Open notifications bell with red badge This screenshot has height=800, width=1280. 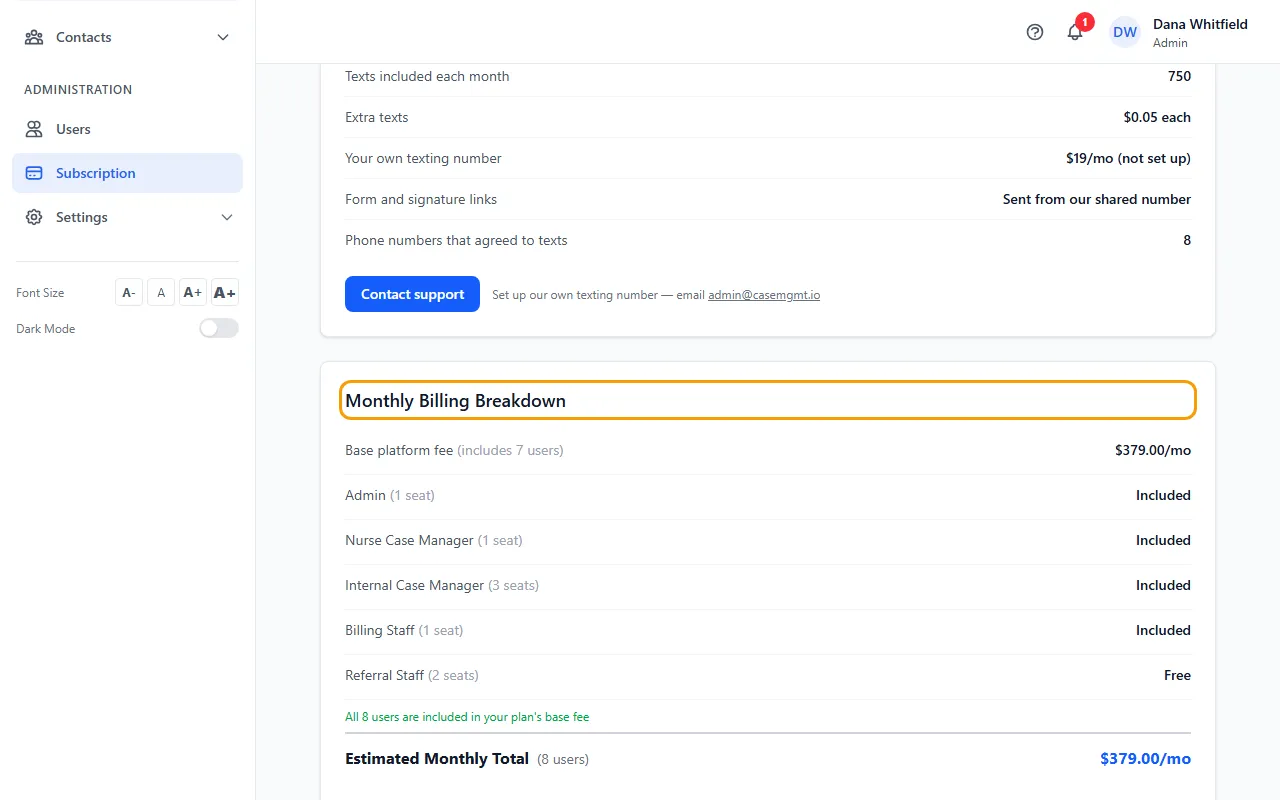click(1076, 31)
